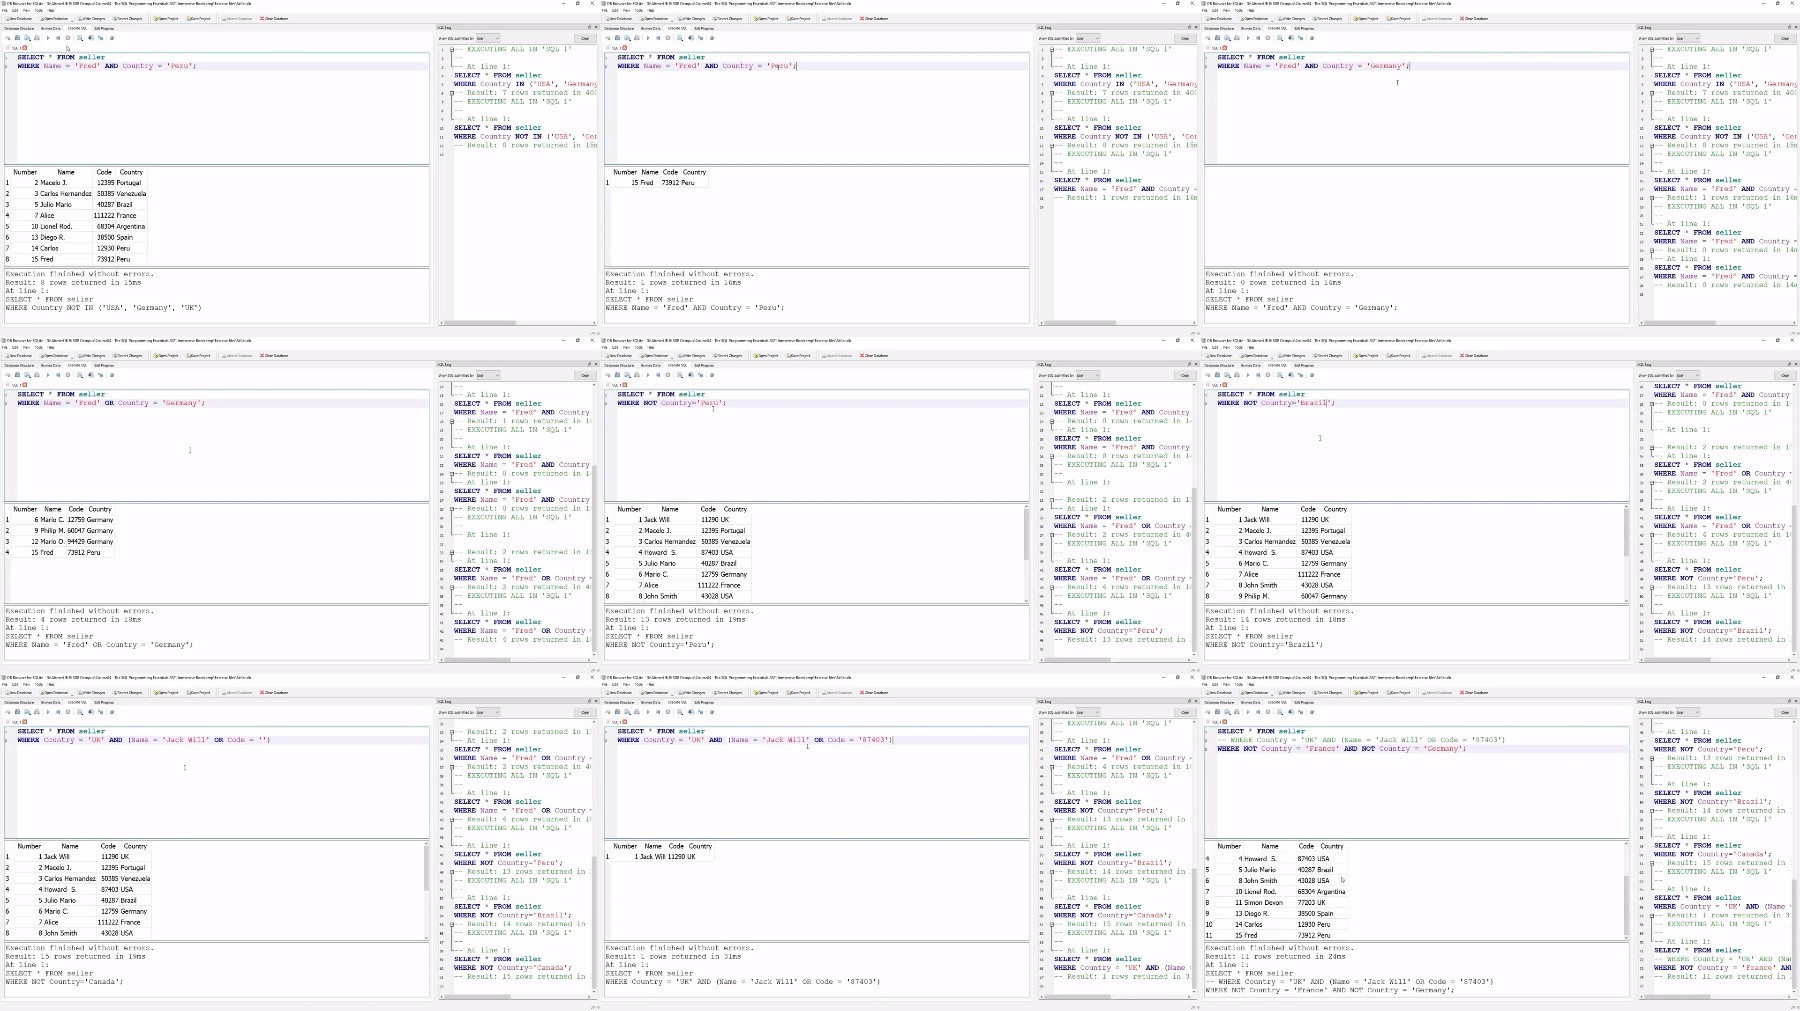
Task: Click Clear button in the NOT Country='Peru' editor window
Action: 1185,375
